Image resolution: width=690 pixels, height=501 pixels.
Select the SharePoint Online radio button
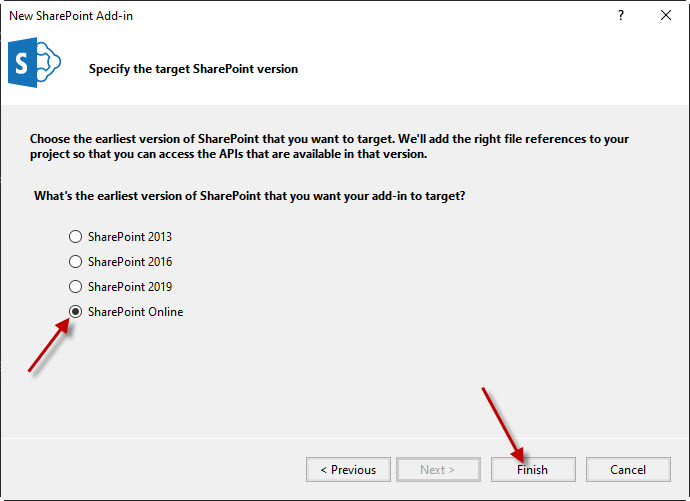tap(76, 312)
